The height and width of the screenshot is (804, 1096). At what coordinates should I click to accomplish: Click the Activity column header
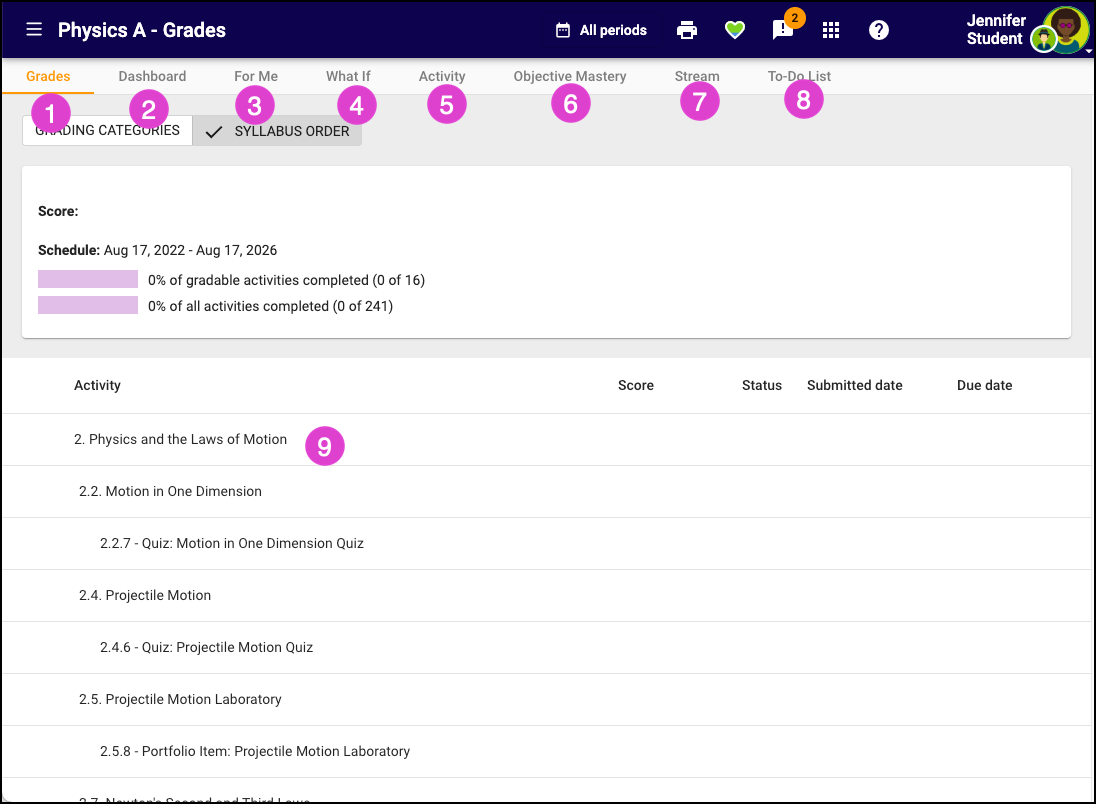pos(97,385)
